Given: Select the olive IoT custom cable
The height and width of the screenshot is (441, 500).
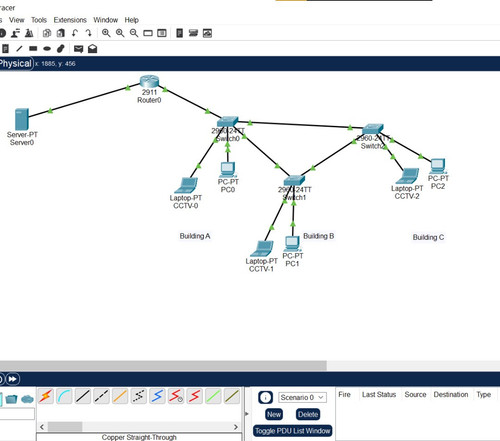Looking at the screenshot, I should (x=232, y=396).
